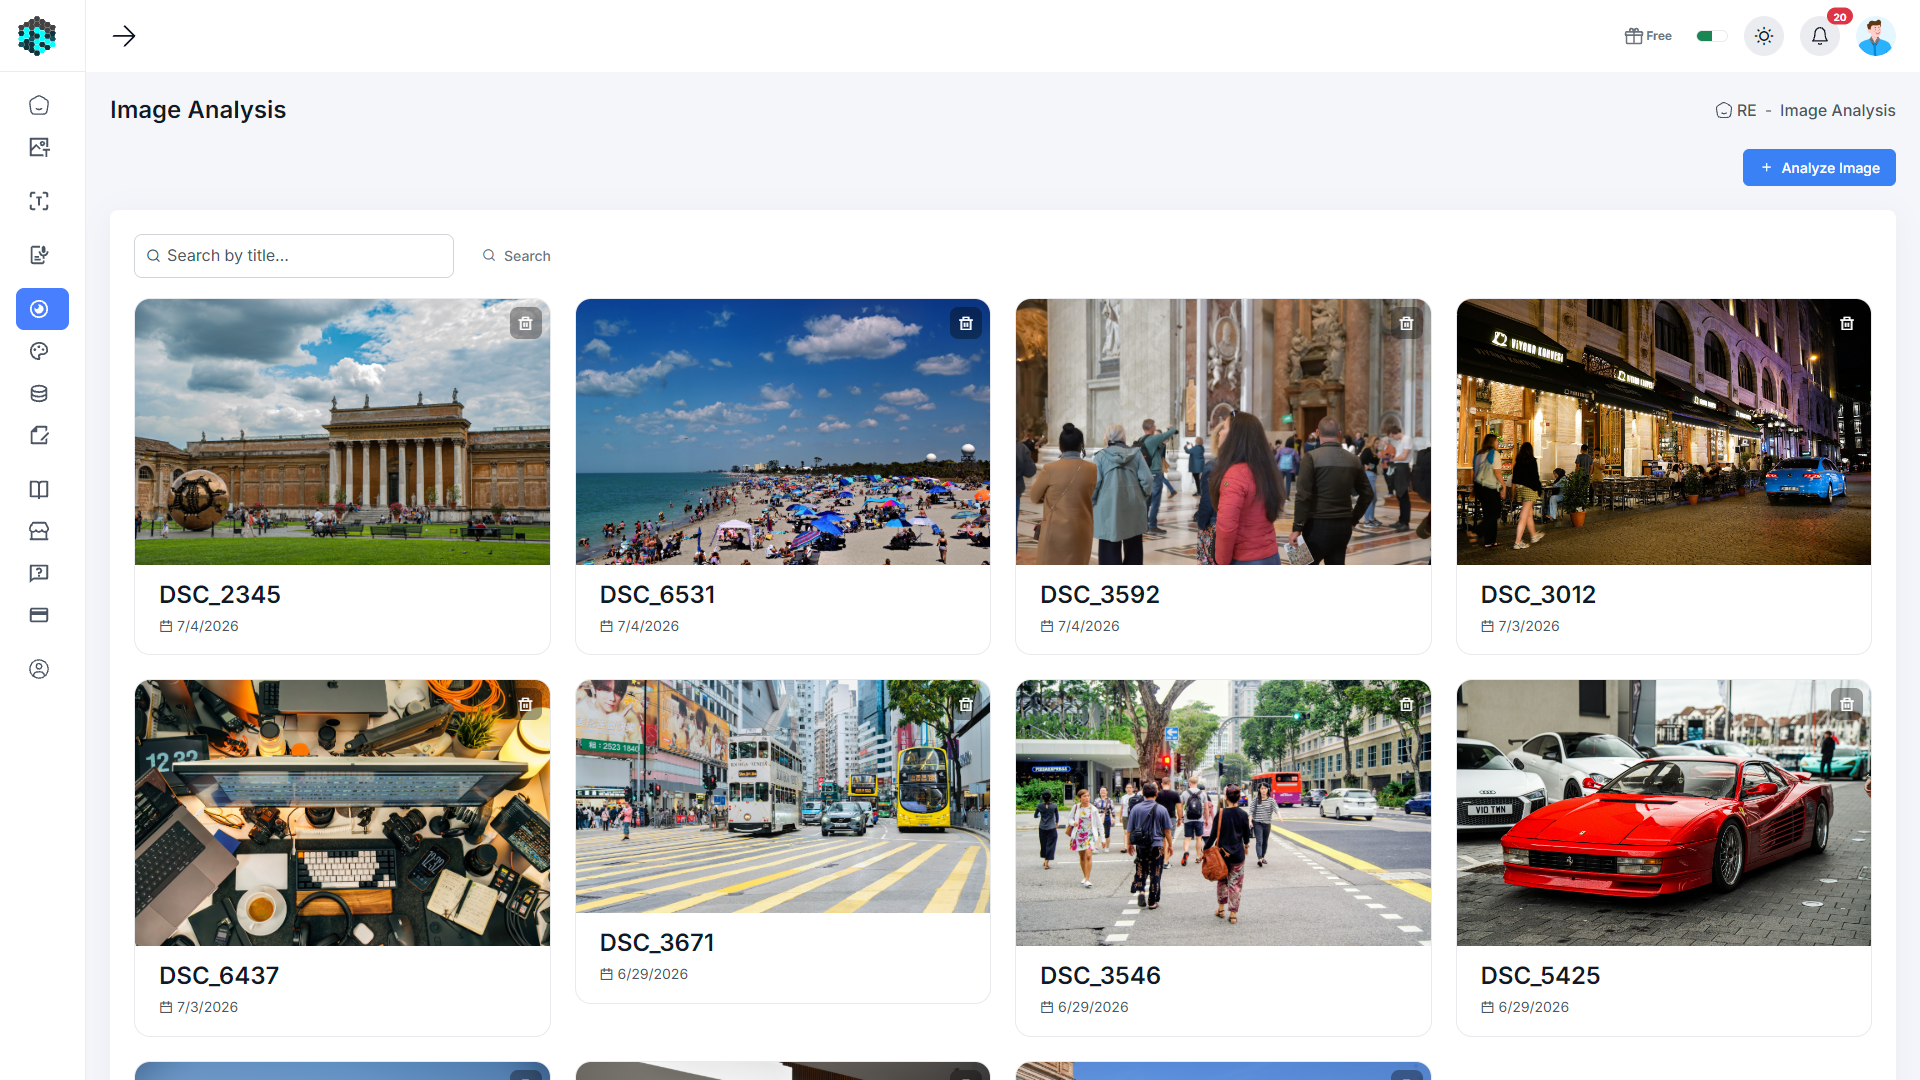The width and height of the screenshot is (1920, 1080).
Task: Switch light/dark theme with sun icon
Action: [1764, 36]
